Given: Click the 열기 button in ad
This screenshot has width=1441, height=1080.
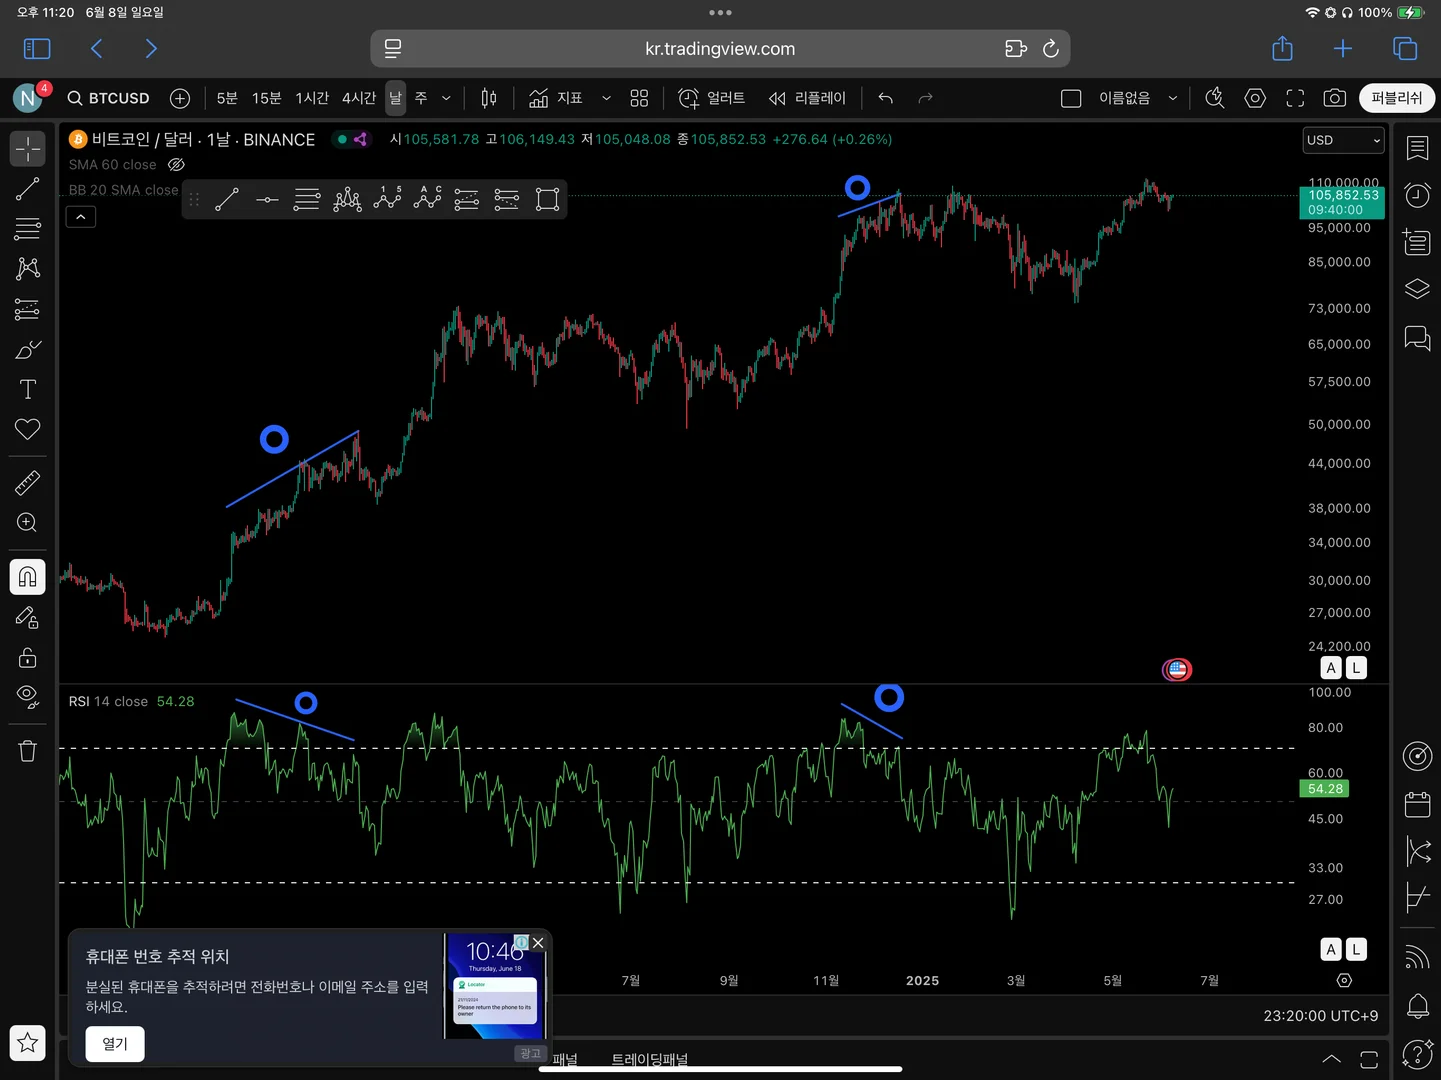Looking at the screenshot, I should click(x=115, y=1044).
